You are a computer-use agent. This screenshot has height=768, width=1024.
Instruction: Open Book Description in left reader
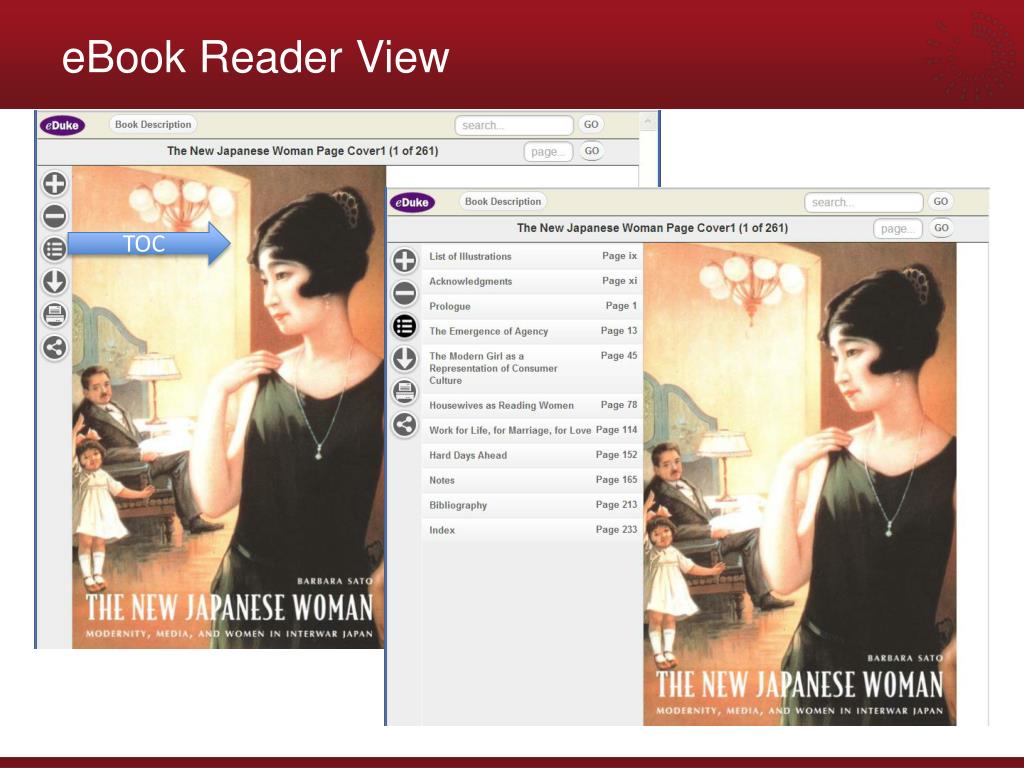[153, 124]
